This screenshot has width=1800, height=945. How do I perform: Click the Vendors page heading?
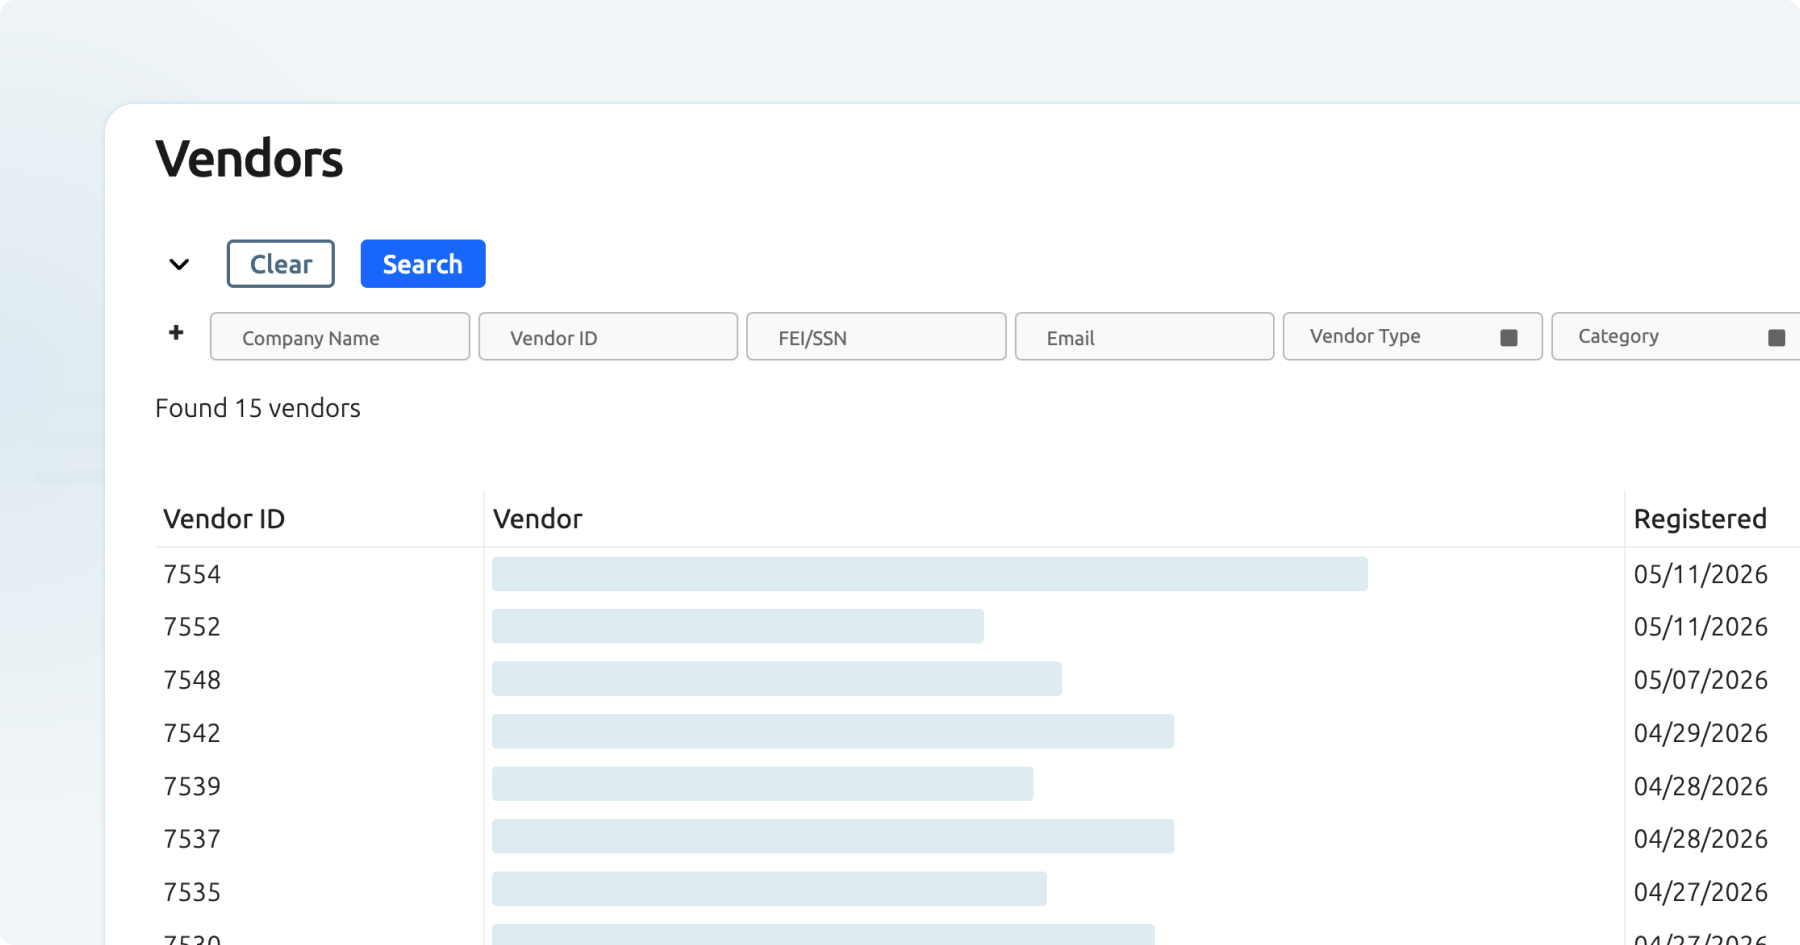[249, 159]
